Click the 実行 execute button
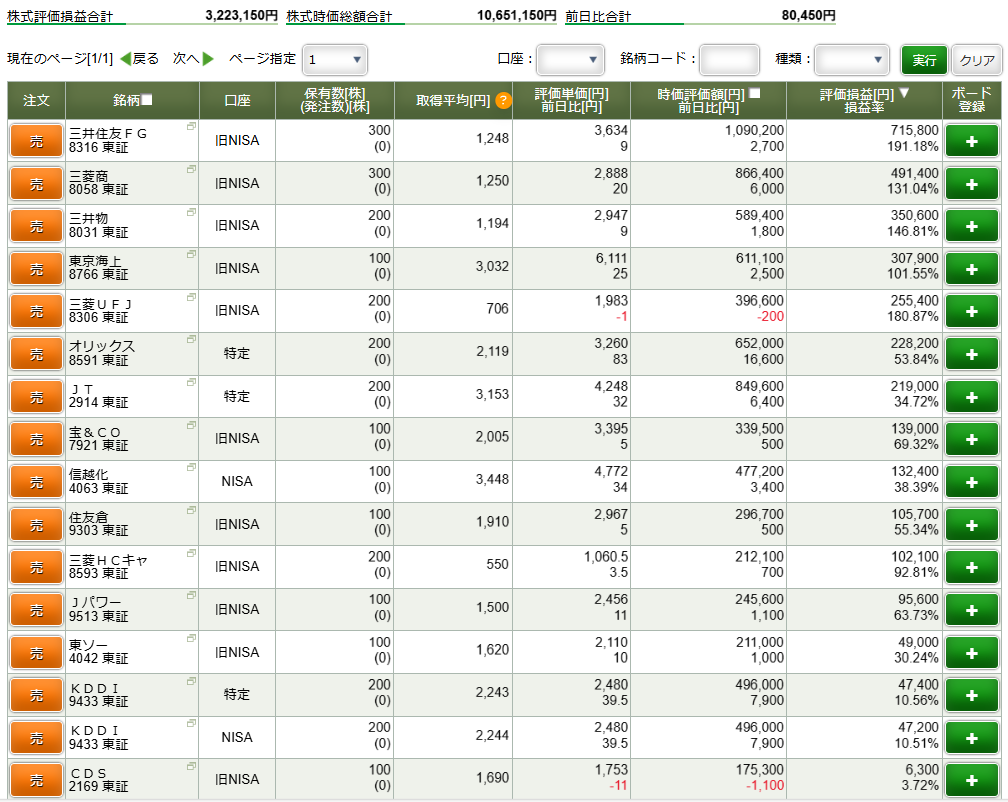1008x802 pixels. [x=924, y=60]
